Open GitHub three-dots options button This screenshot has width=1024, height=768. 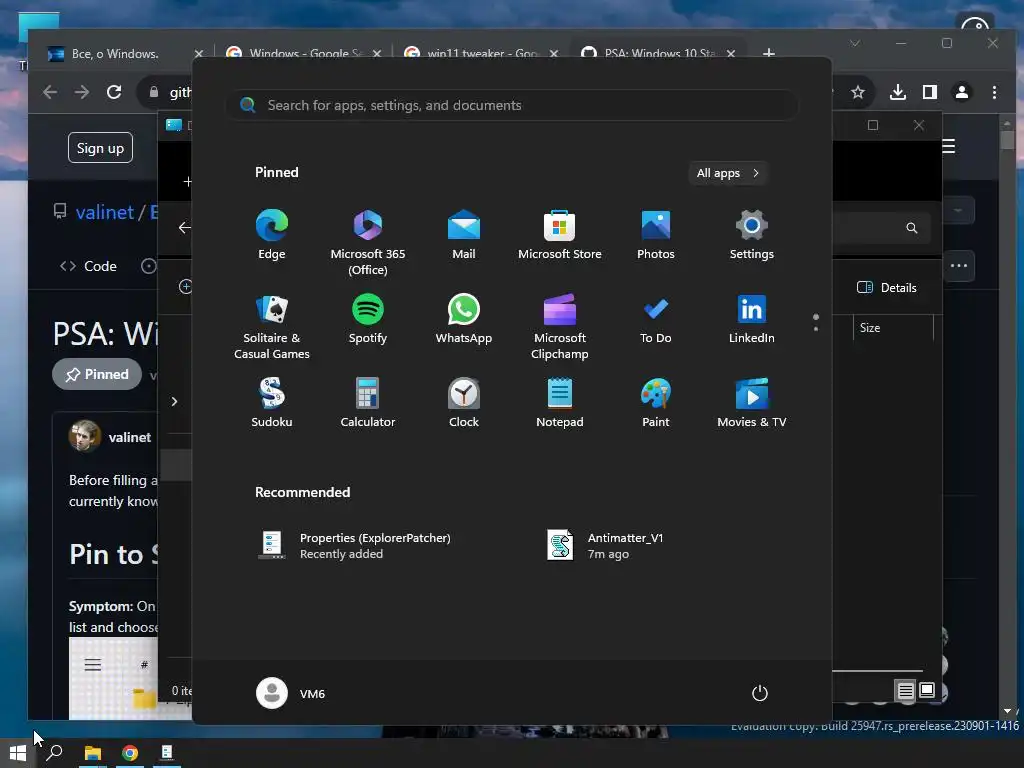point(959,266)
